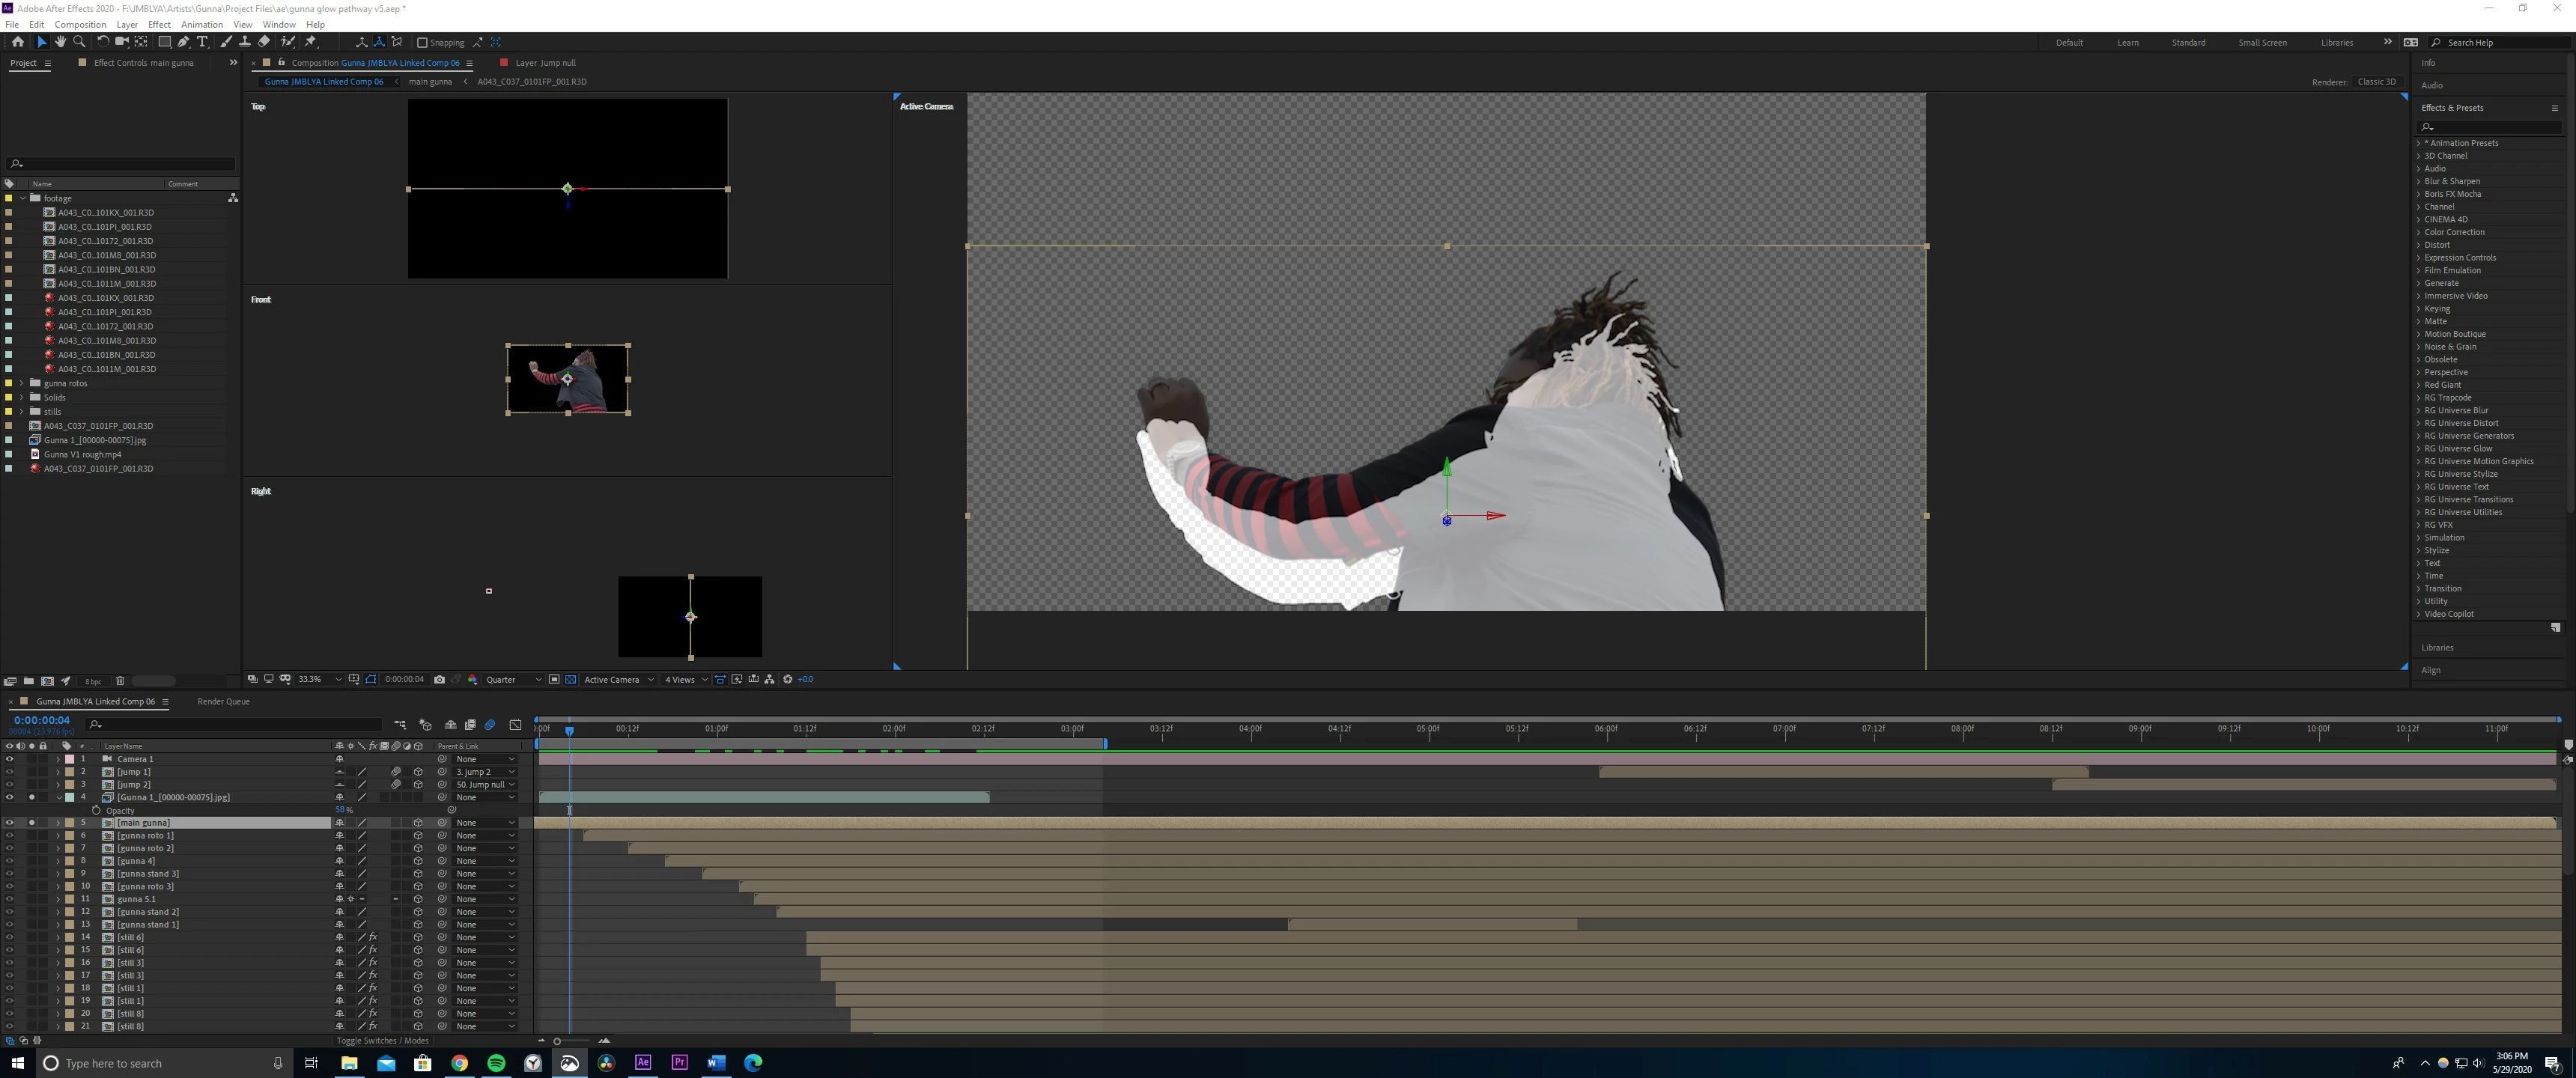Expand the gunna rotos folder
Screen dimensions: 2576x1078
point(22,383)
